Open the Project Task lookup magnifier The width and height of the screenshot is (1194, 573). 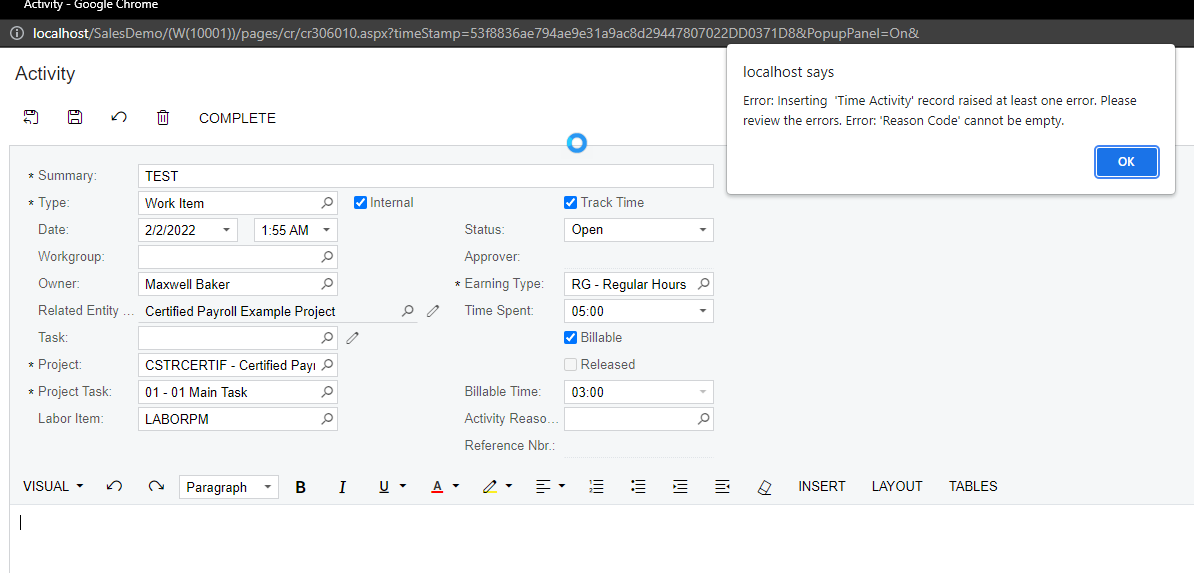pyautogui.click(x=327, y=392)
